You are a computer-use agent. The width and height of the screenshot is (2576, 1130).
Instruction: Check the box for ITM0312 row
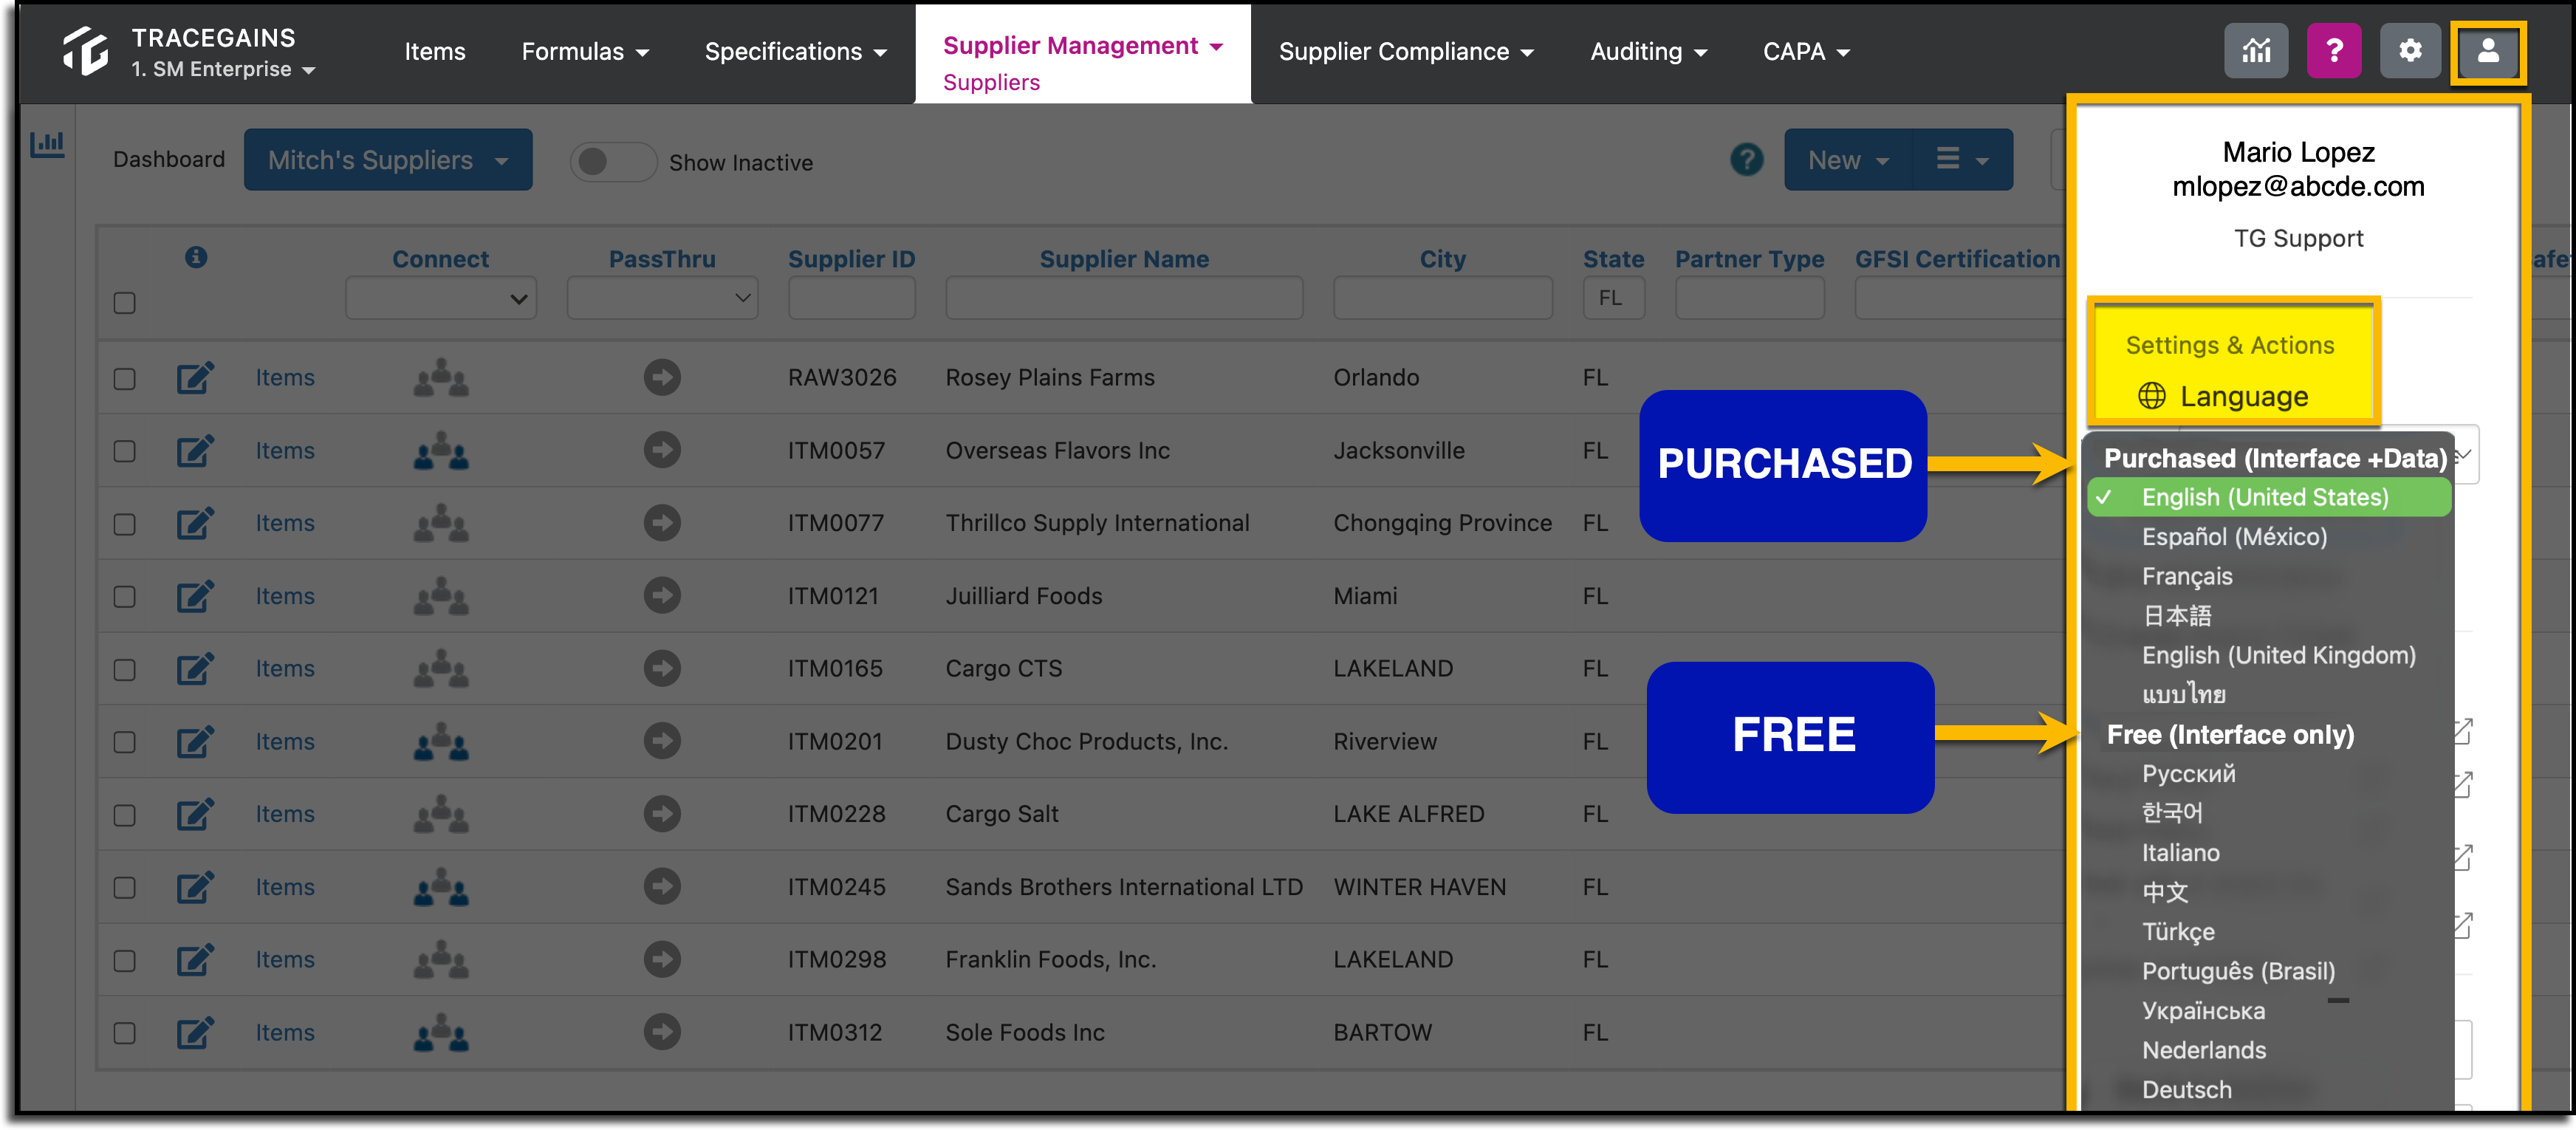[x=124, y=1033]
